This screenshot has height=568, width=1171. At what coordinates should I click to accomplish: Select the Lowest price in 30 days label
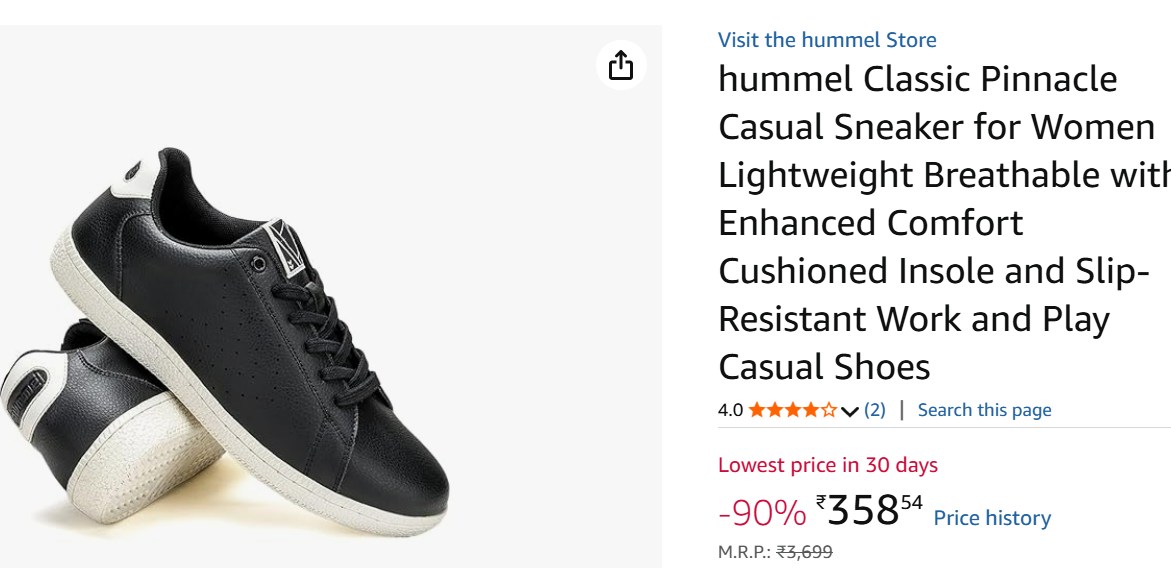(827, 465)
